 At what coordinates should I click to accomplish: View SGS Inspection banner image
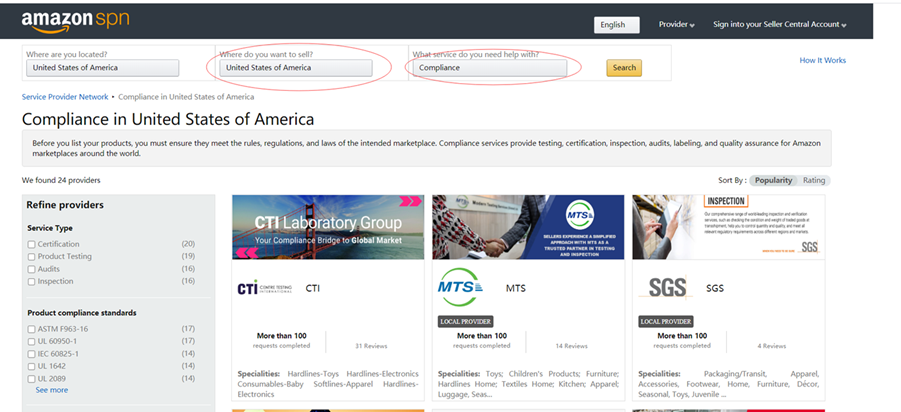(729, 227)
